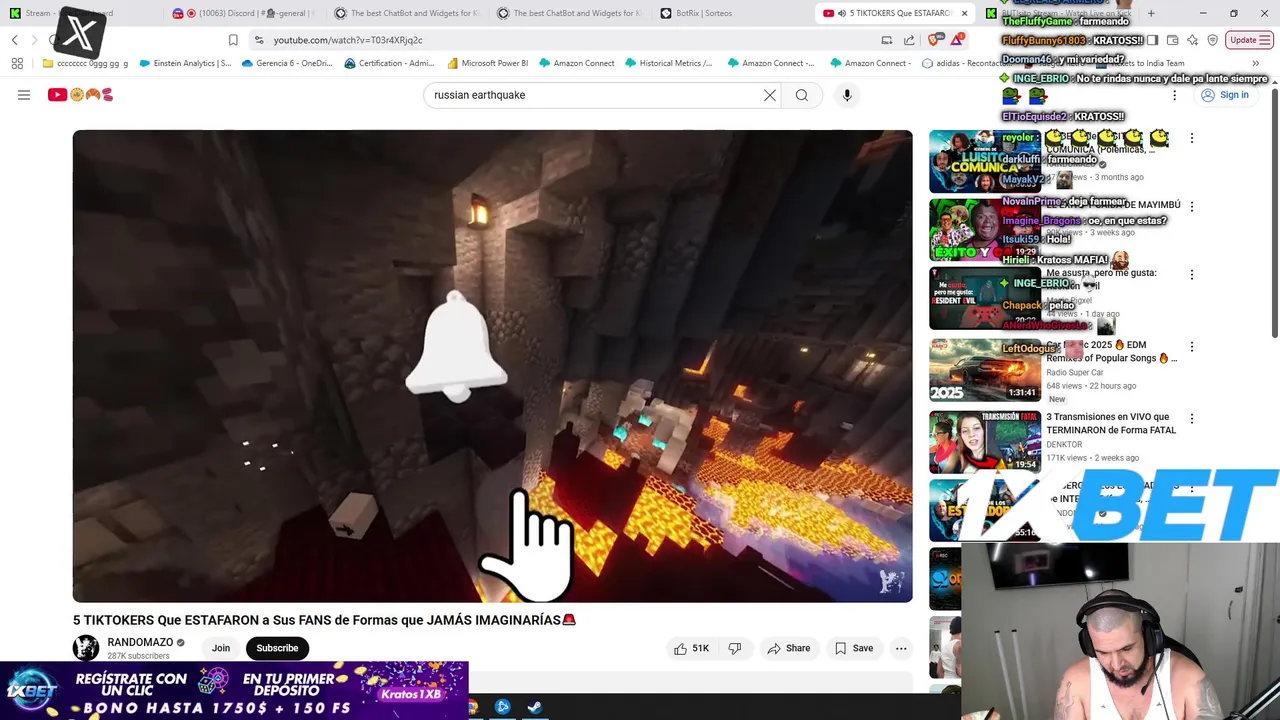
Task: Open more actions ellipsis below video
Action: [x=901, y=648]
